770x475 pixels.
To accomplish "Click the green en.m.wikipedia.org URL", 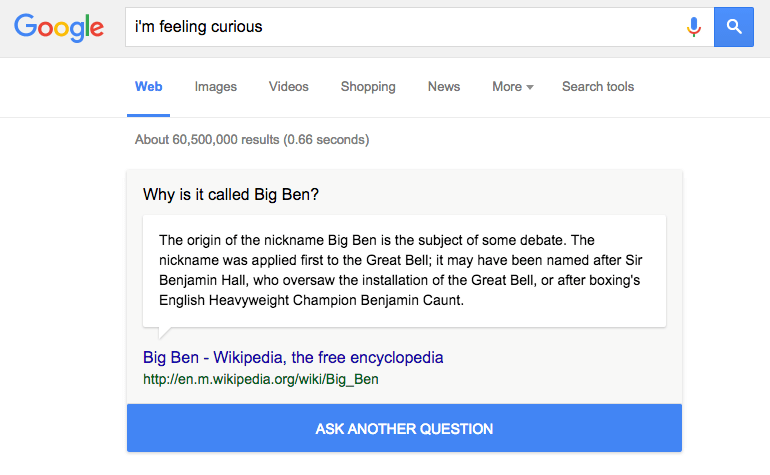I will pyautogui.click(x=261, y=379).
